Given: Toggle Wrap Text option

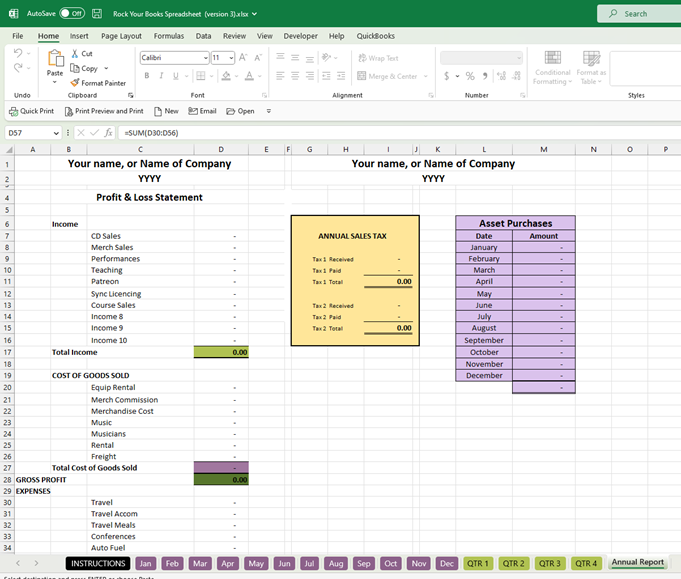Looking at the screenshot, I should tap(377, 58).
